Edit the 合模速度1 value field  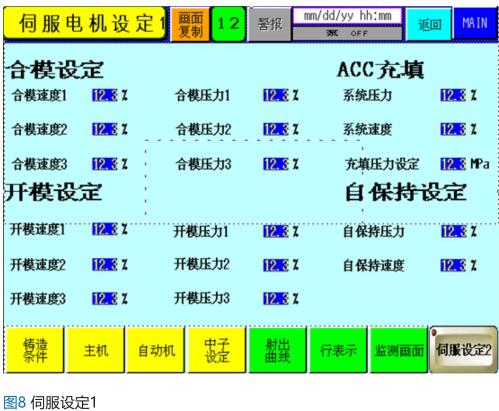pos(105,96)
